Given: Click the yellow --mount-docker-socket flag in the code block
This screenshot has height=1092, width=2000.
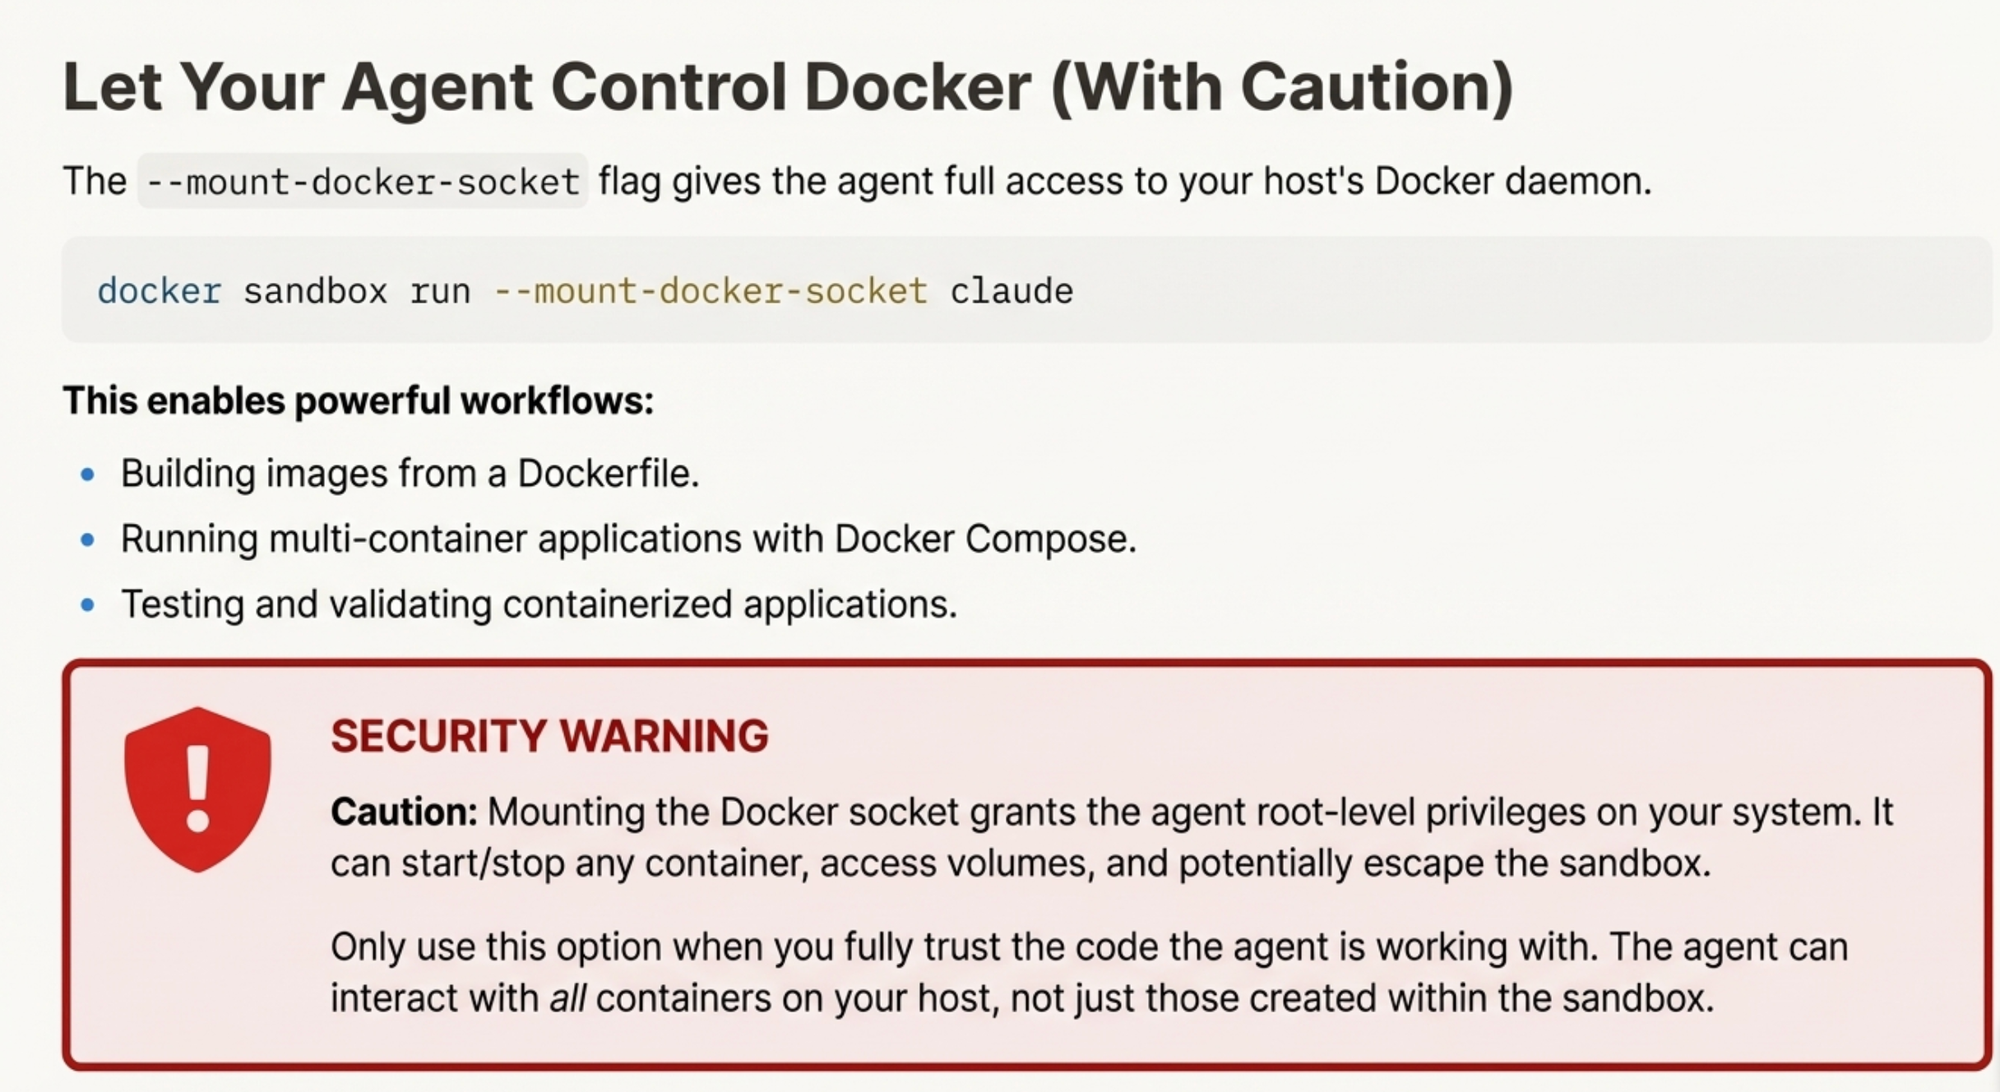Looking at the screenshot, I should point(710,291).
